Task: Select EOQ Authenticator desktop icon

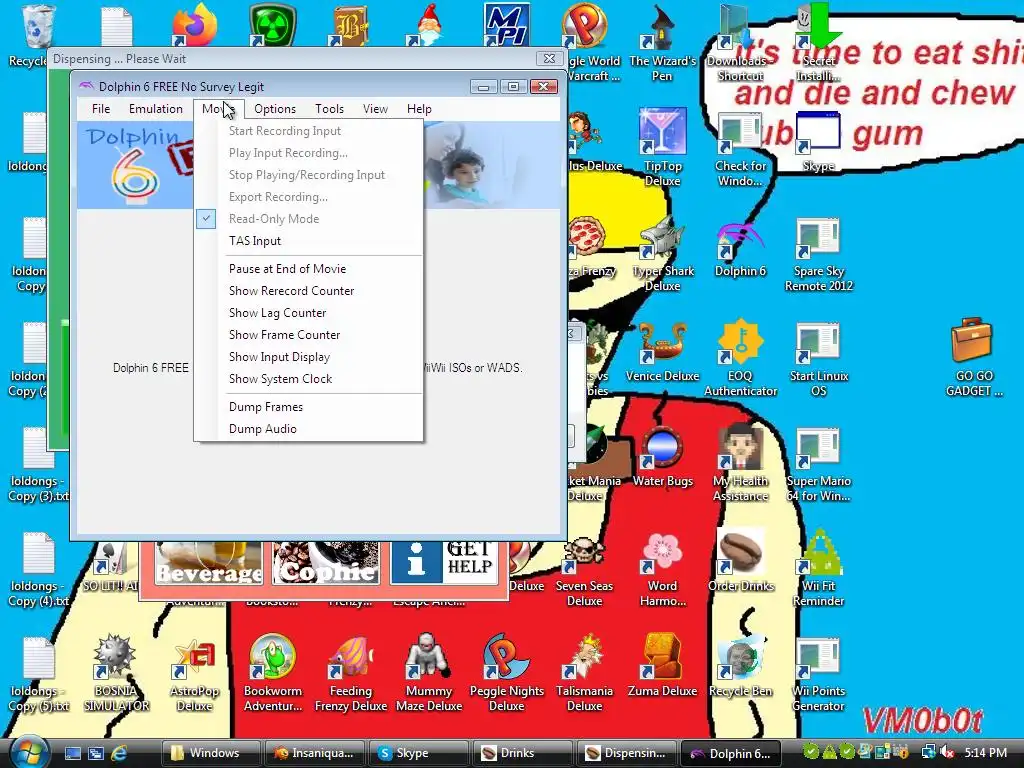Action: (741, 359)
